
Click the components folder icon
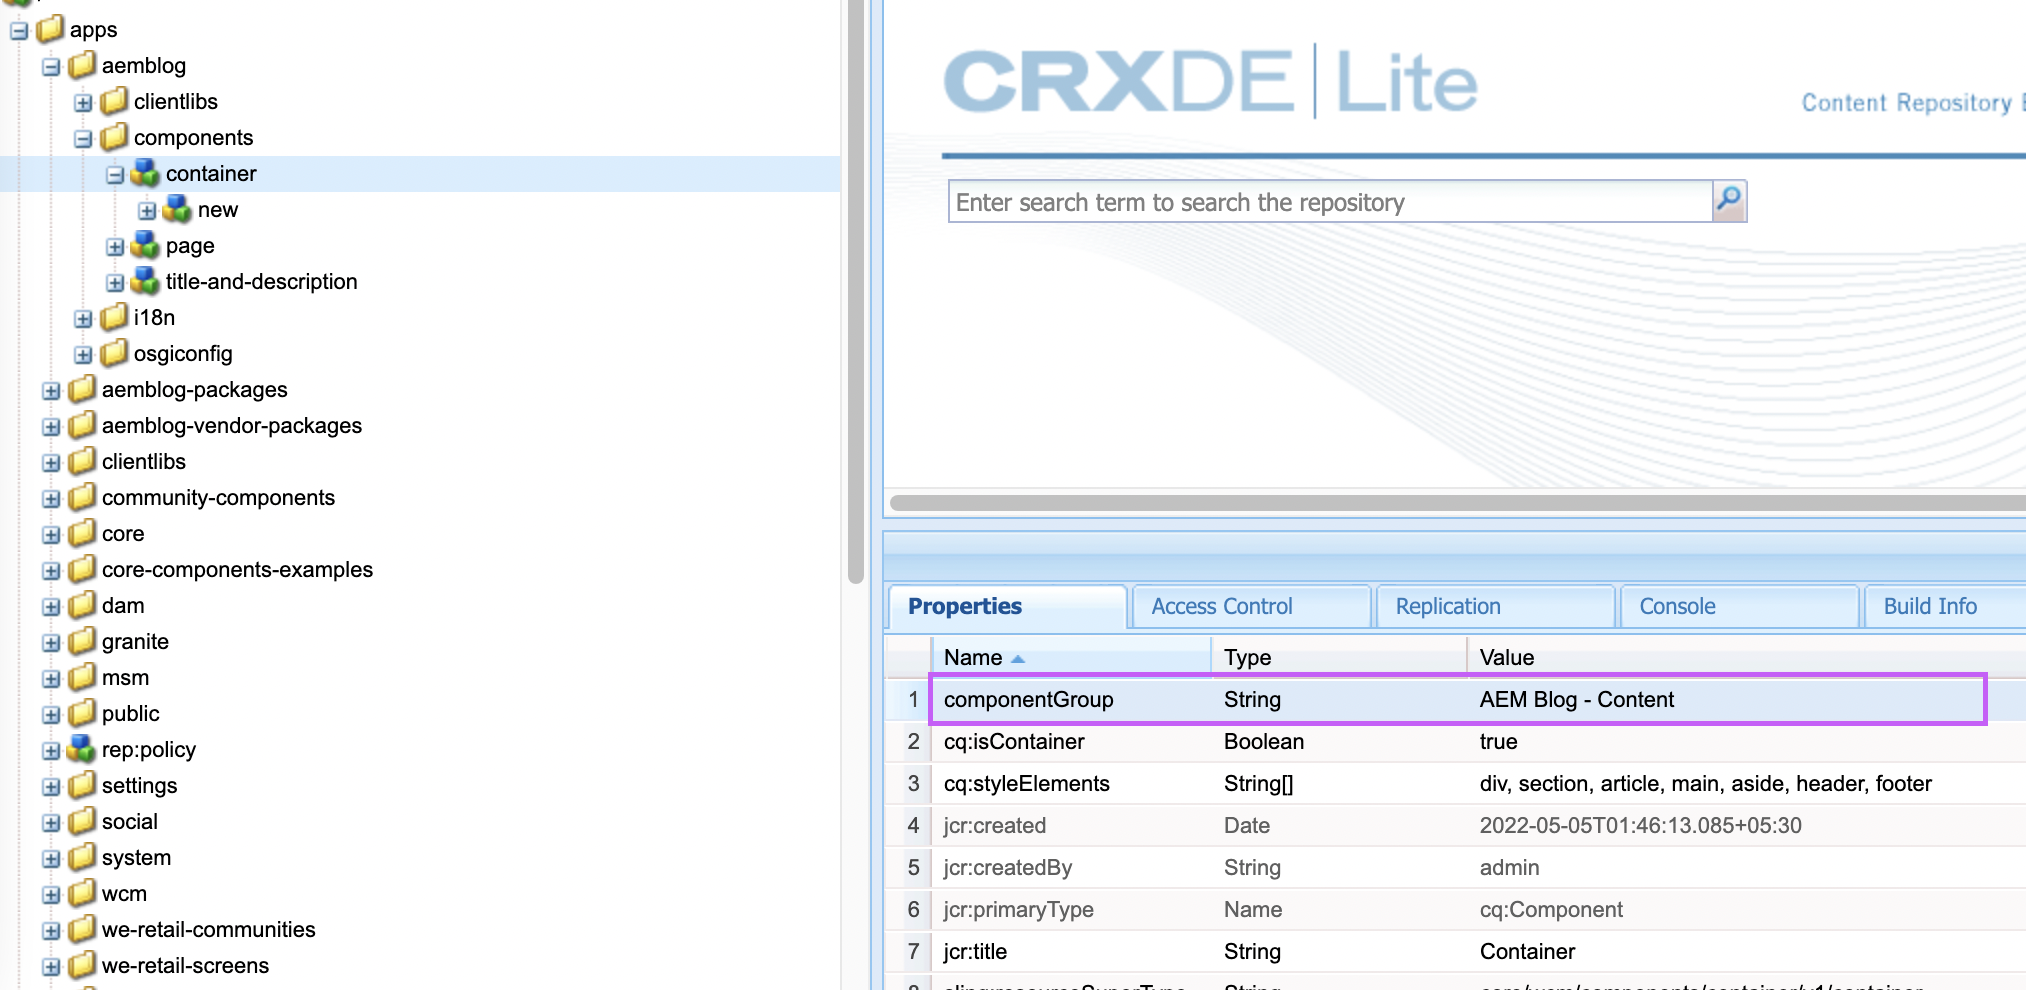click(x=114, y=137)
